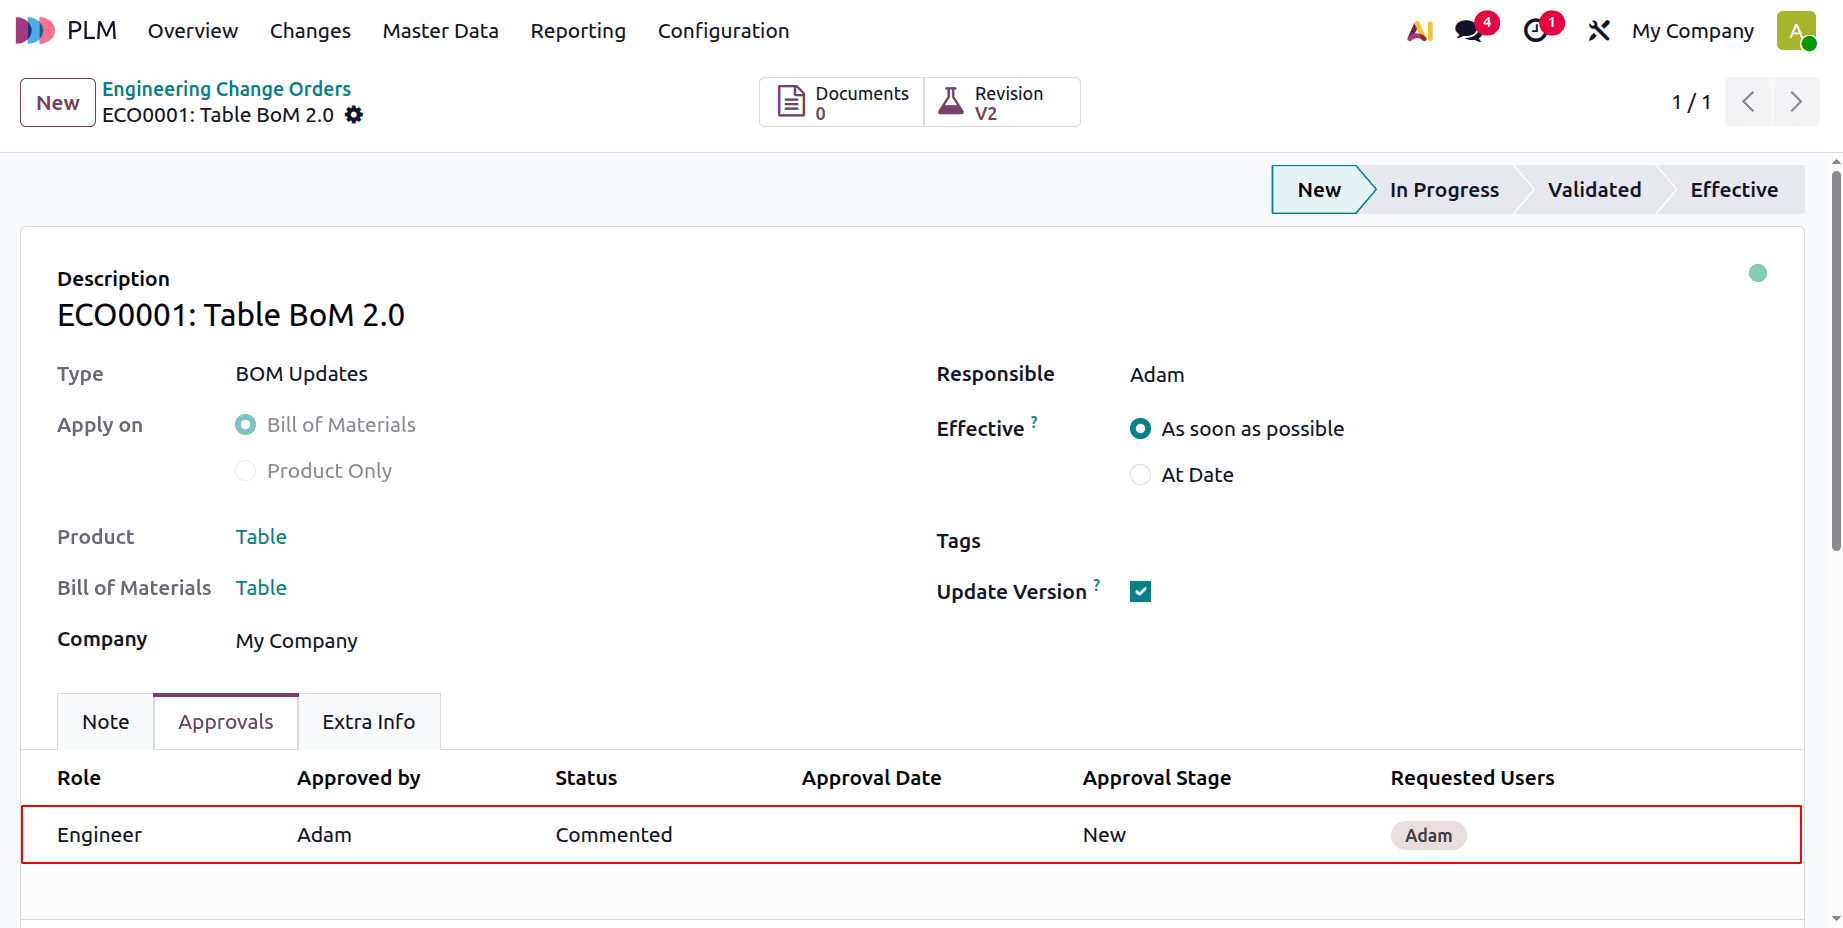Go back to Engineering Change Orders breadcrumb

(x=227, y=89)
